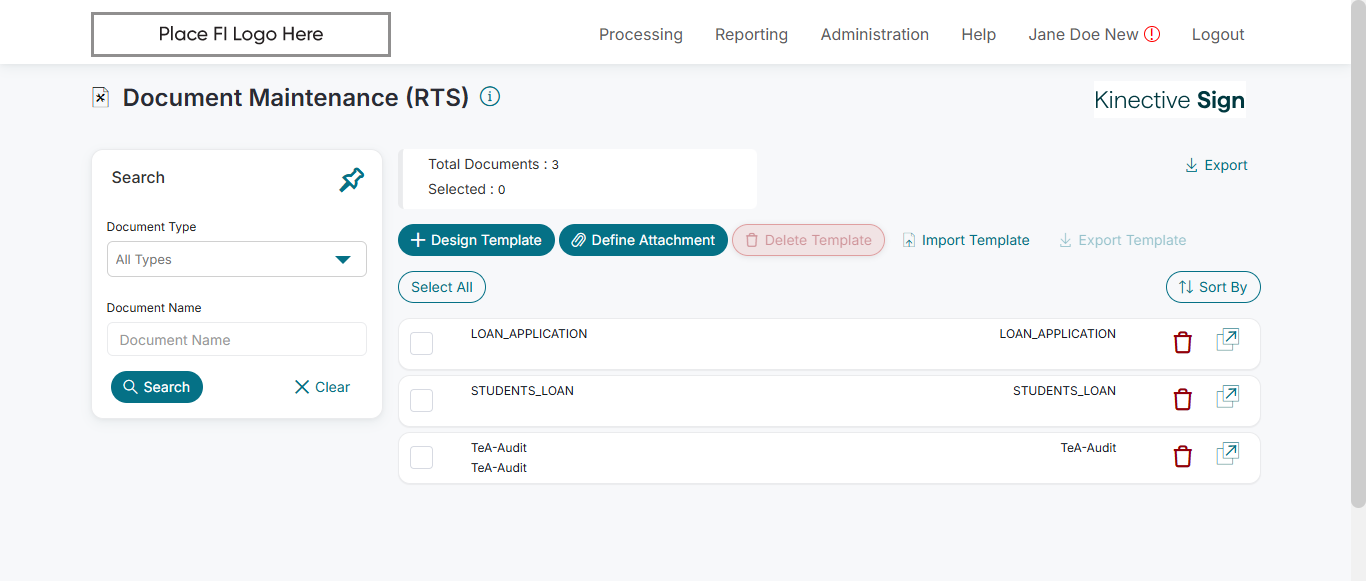1366x581 pixels.
Task: Click the page vertical scrollbar
Action: click(1358, 250)
